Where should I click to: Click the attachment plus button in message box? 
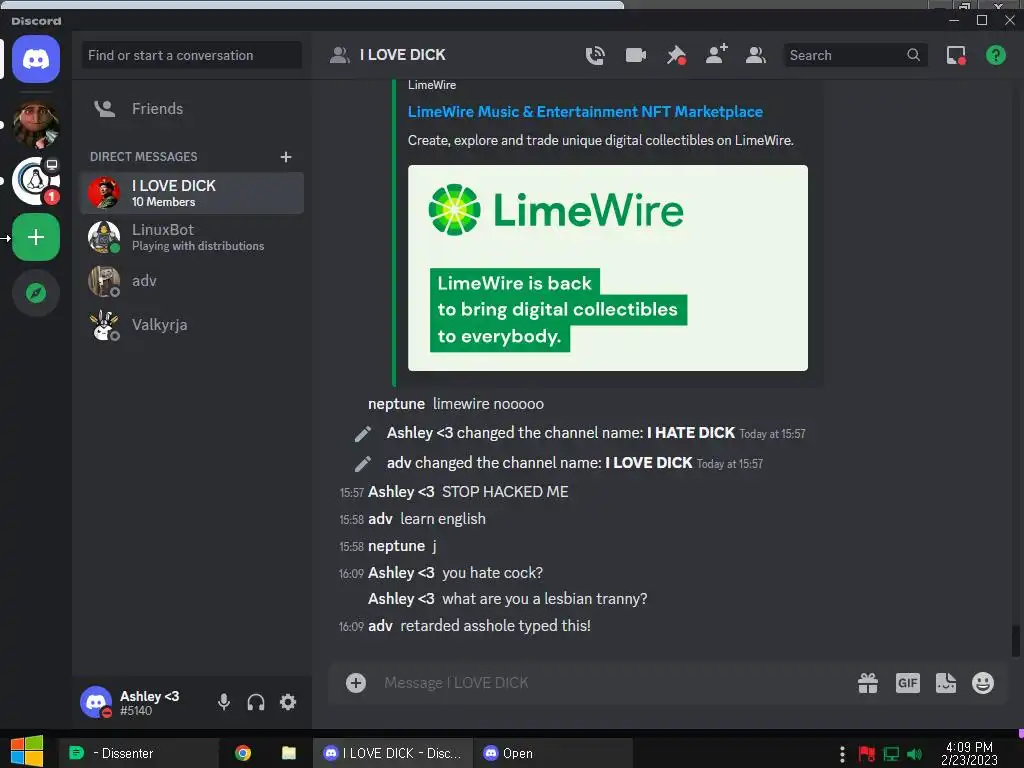point(356,683)
